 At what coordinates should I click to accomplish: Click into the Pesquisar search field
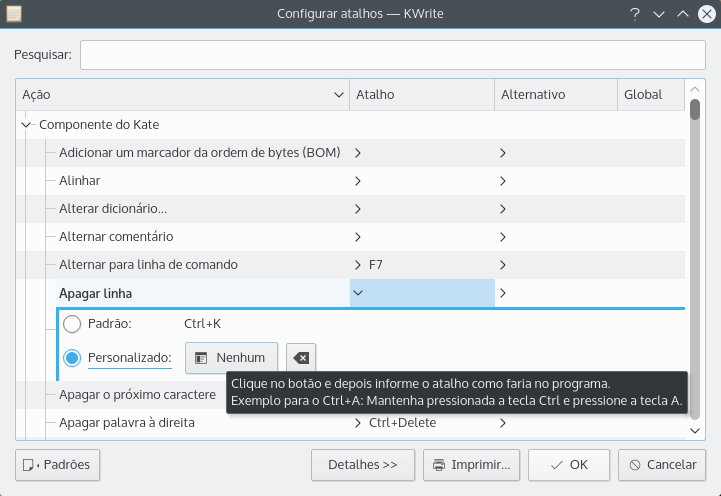(x=393, y=55)
